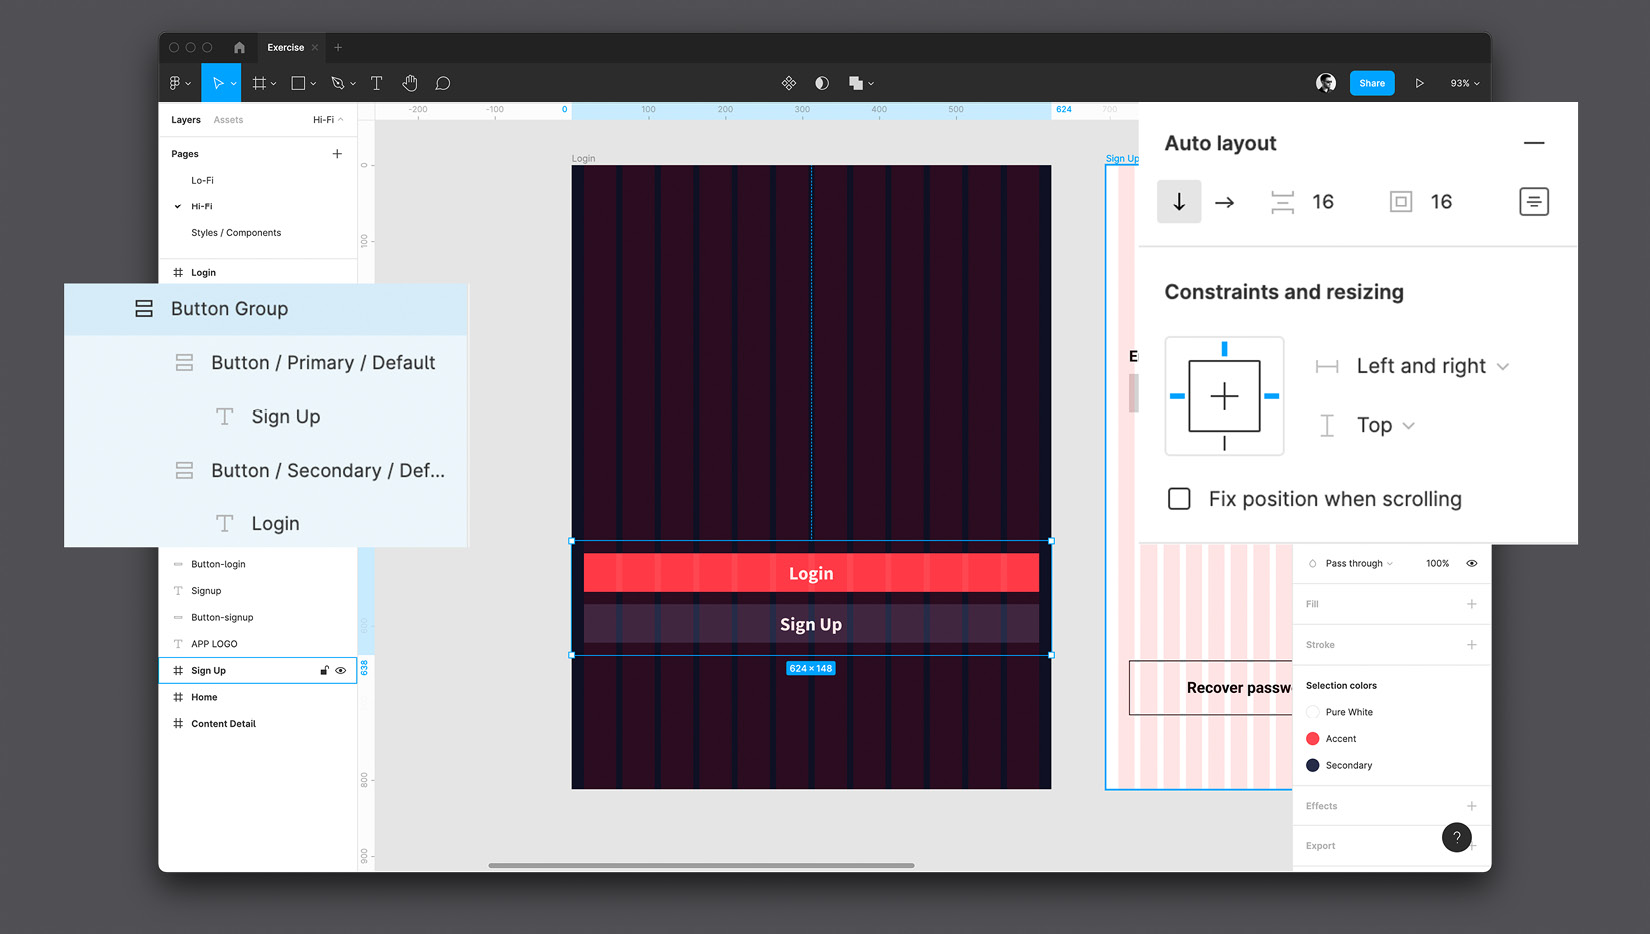Viewport: 1650px width, 934px height.
Task: Set auto layout direction to horizontal
Action: (x=1224, y=201)
